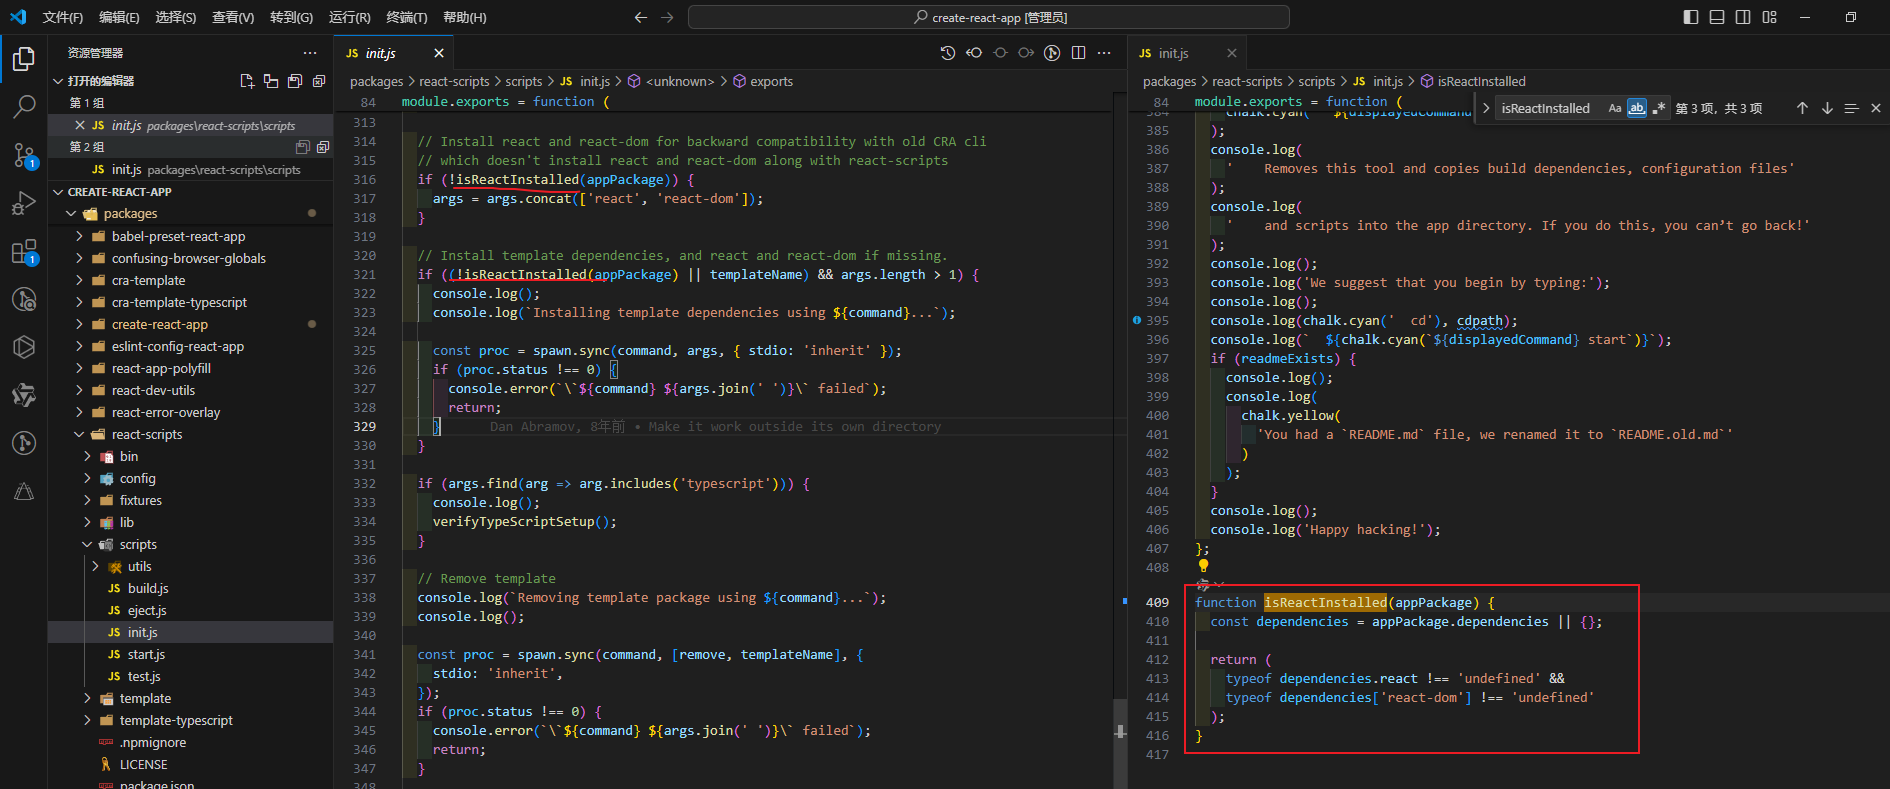Image resolution: width=1890 pixels, height=789 pixels.
Task: Expand the config folder
Action: click(x=88, y=479)
